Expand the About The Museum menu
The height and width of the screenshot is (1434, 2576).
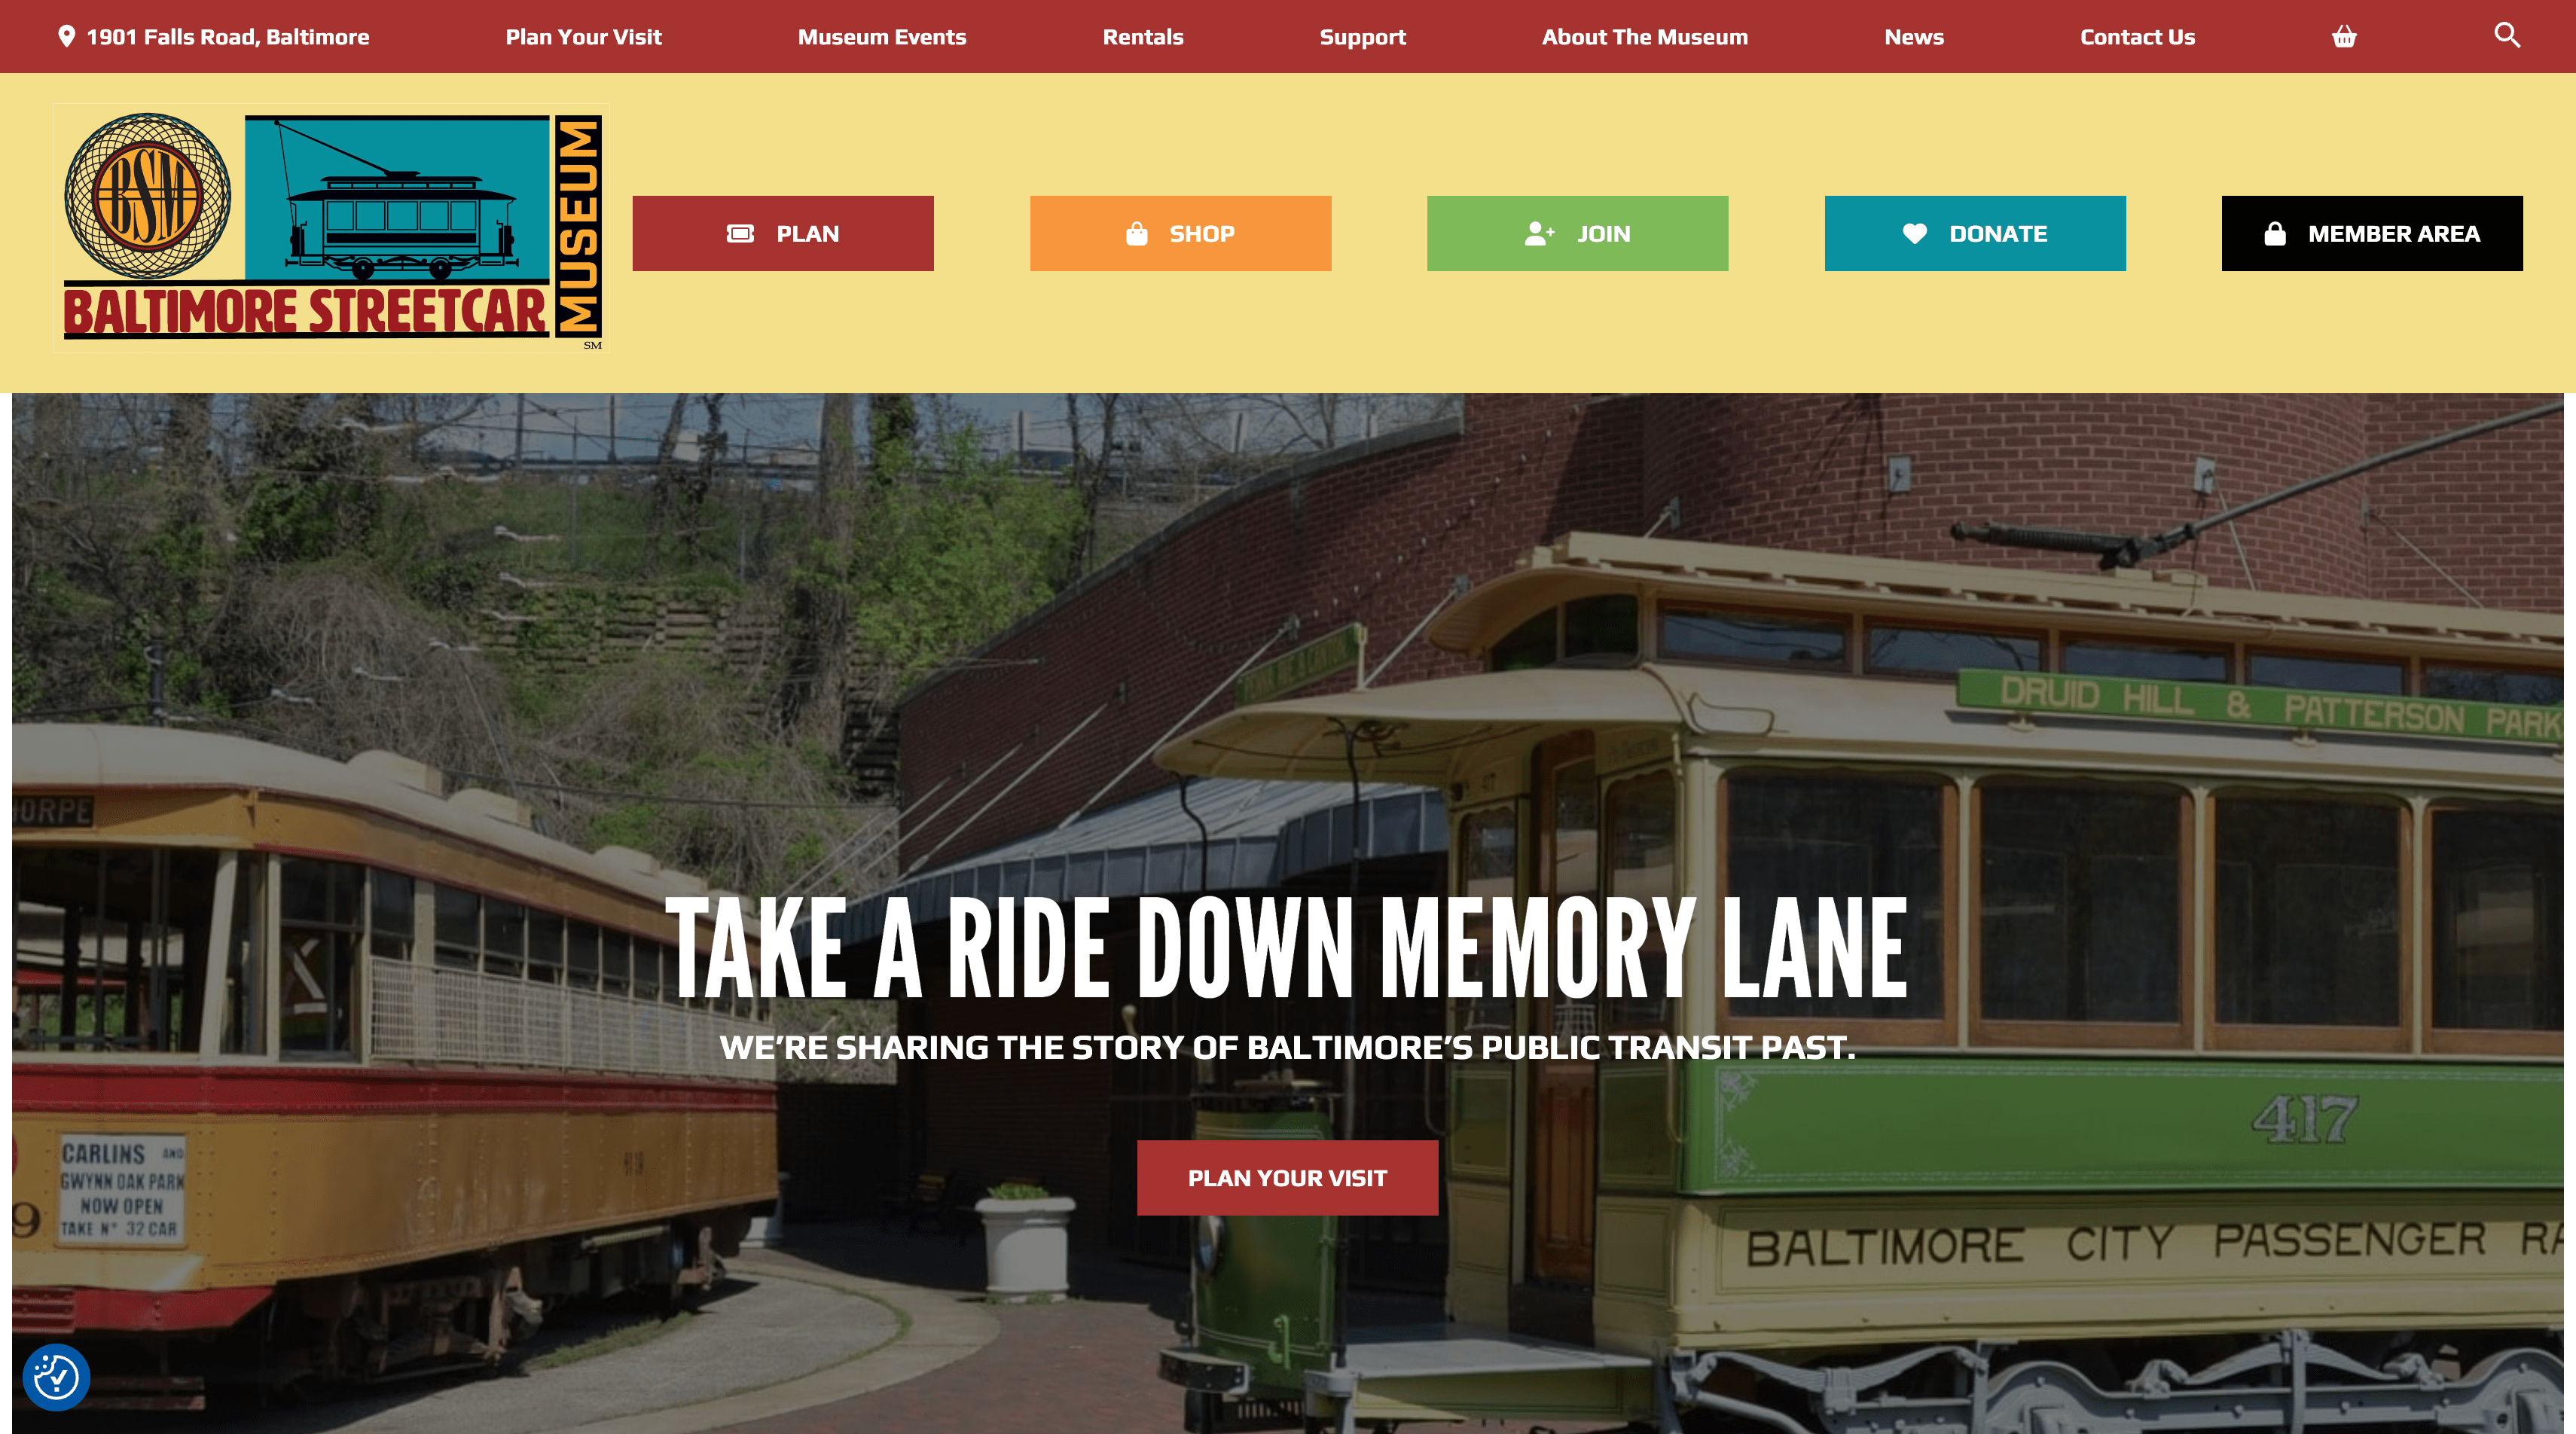pyautogui.click(x=1644, y=35)
